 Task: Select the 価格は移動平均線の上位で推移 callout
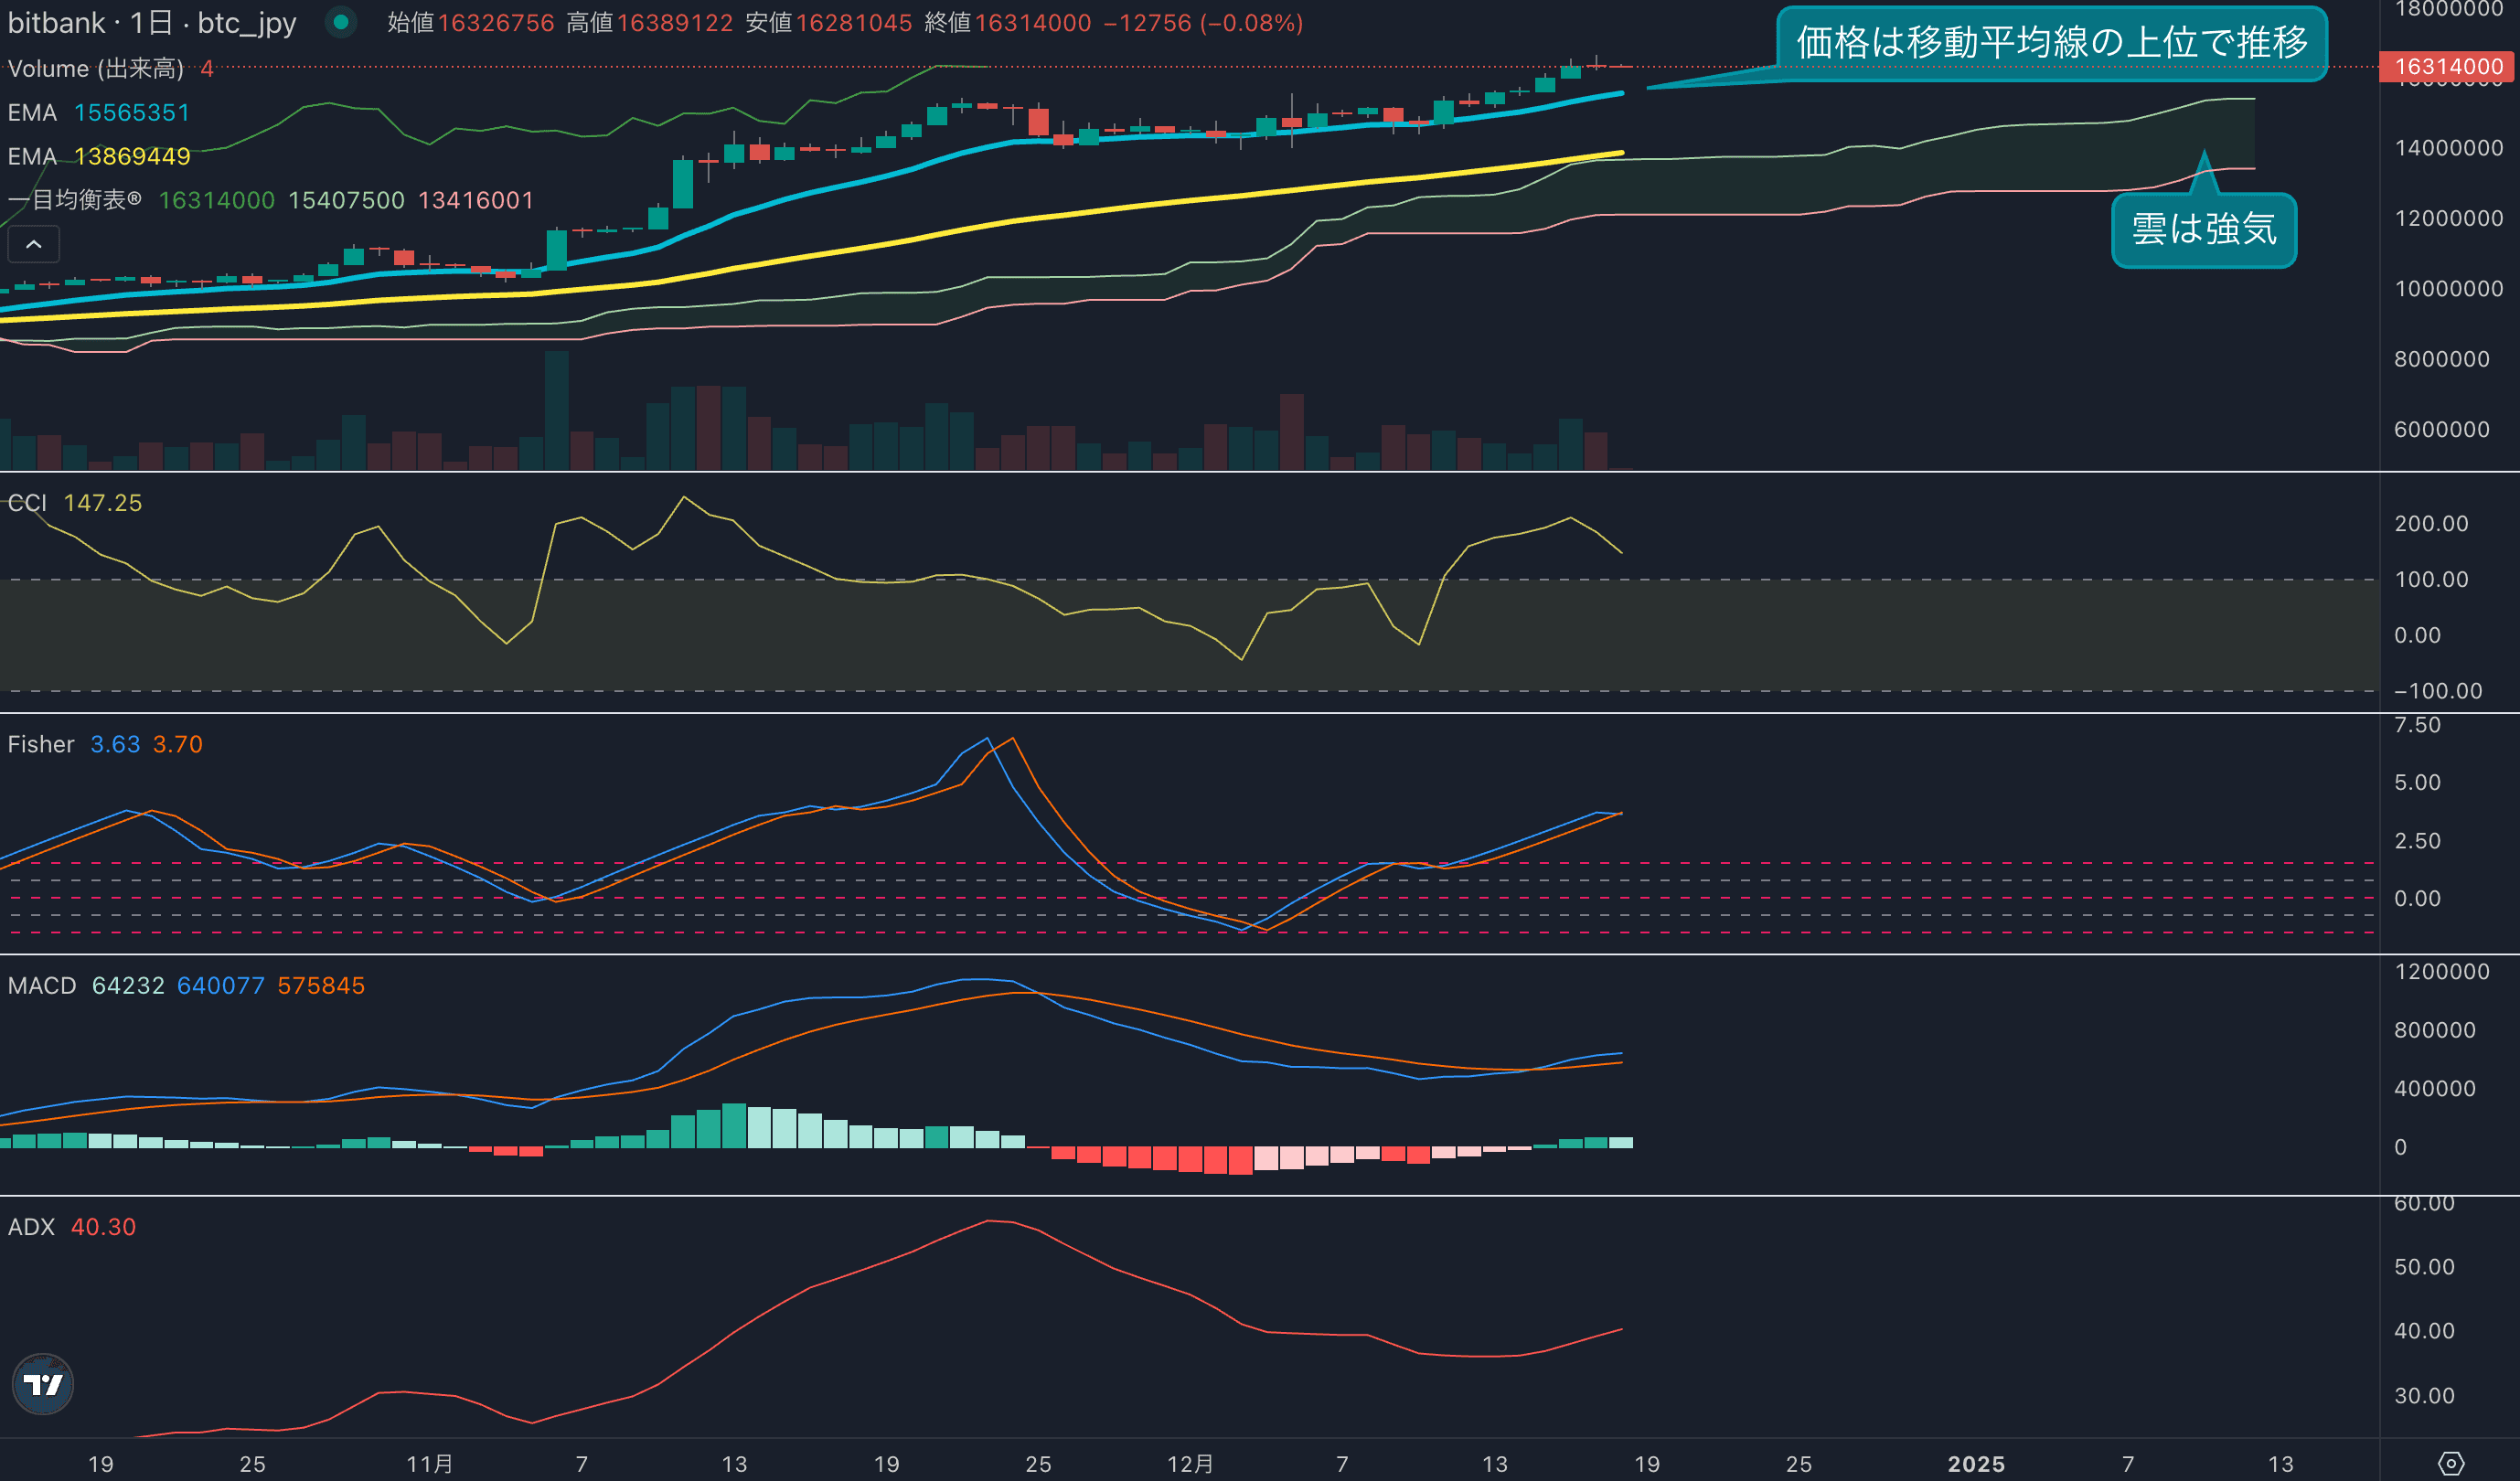(x=2051, y=43)
